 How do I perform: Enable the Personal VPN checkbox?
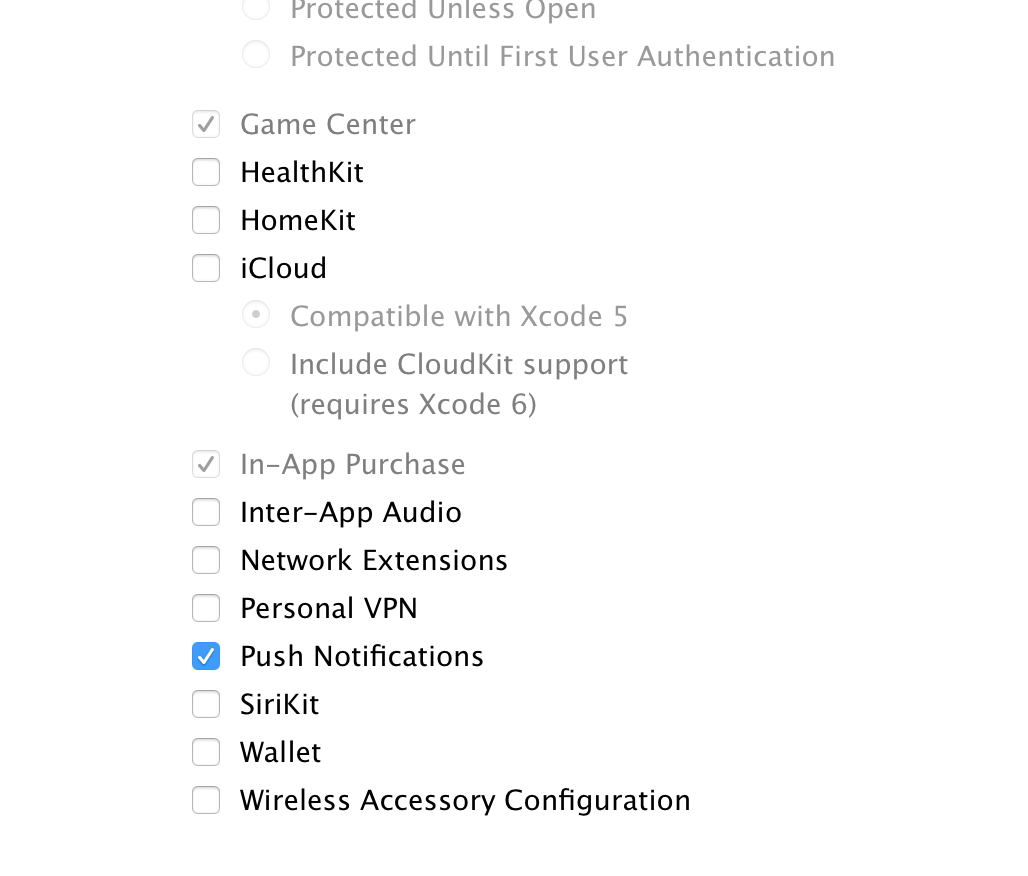(x=206, y=608)
